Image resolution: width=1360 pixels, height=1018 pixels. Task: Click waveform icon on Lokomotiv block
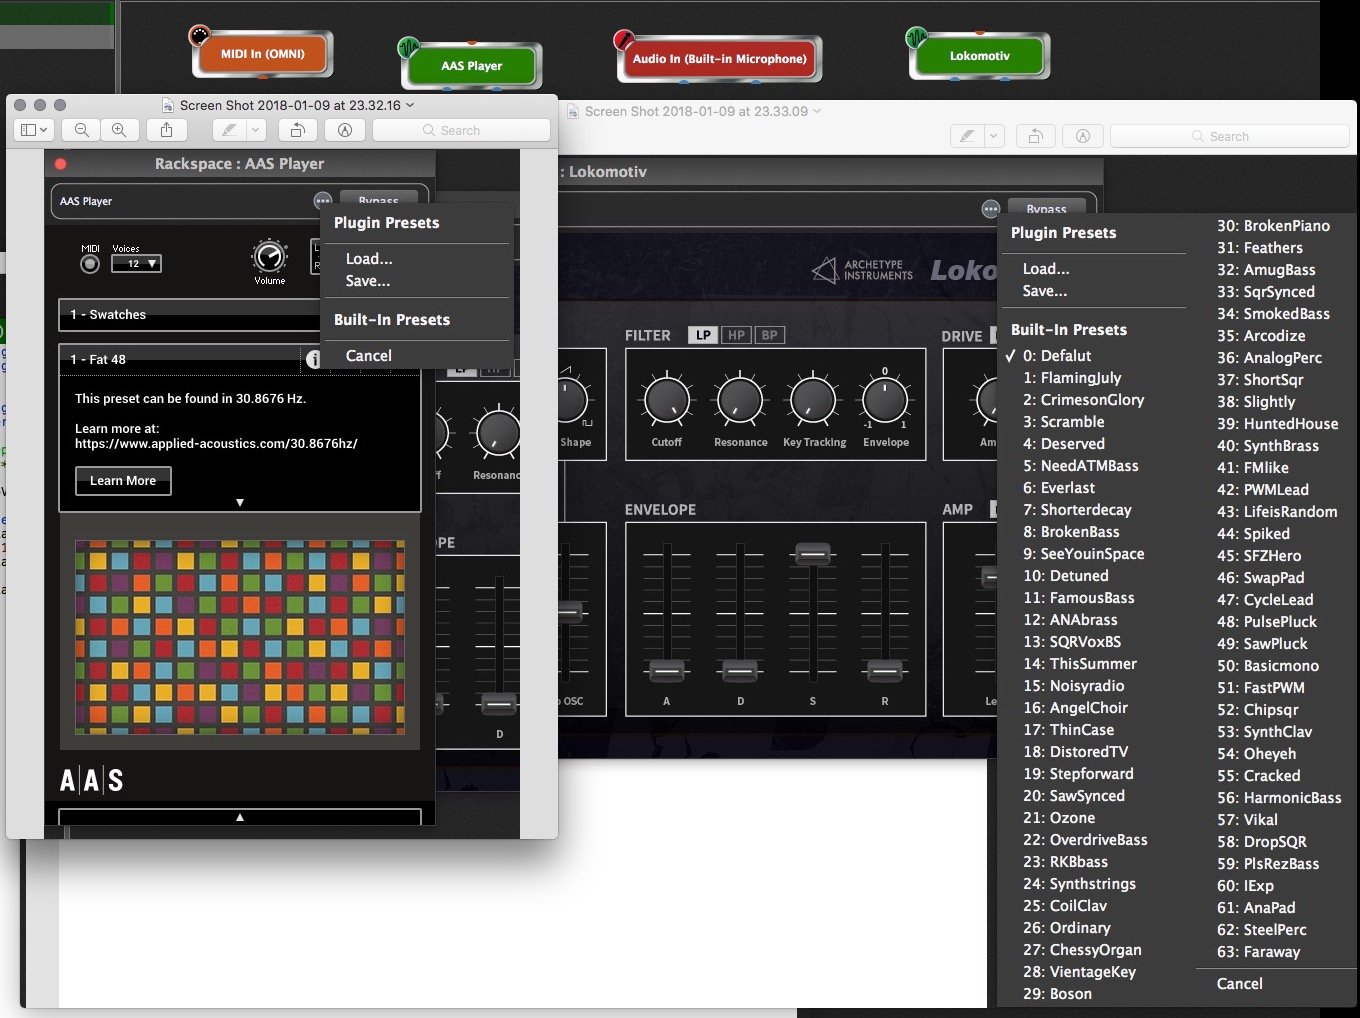(x=917, y=38)
